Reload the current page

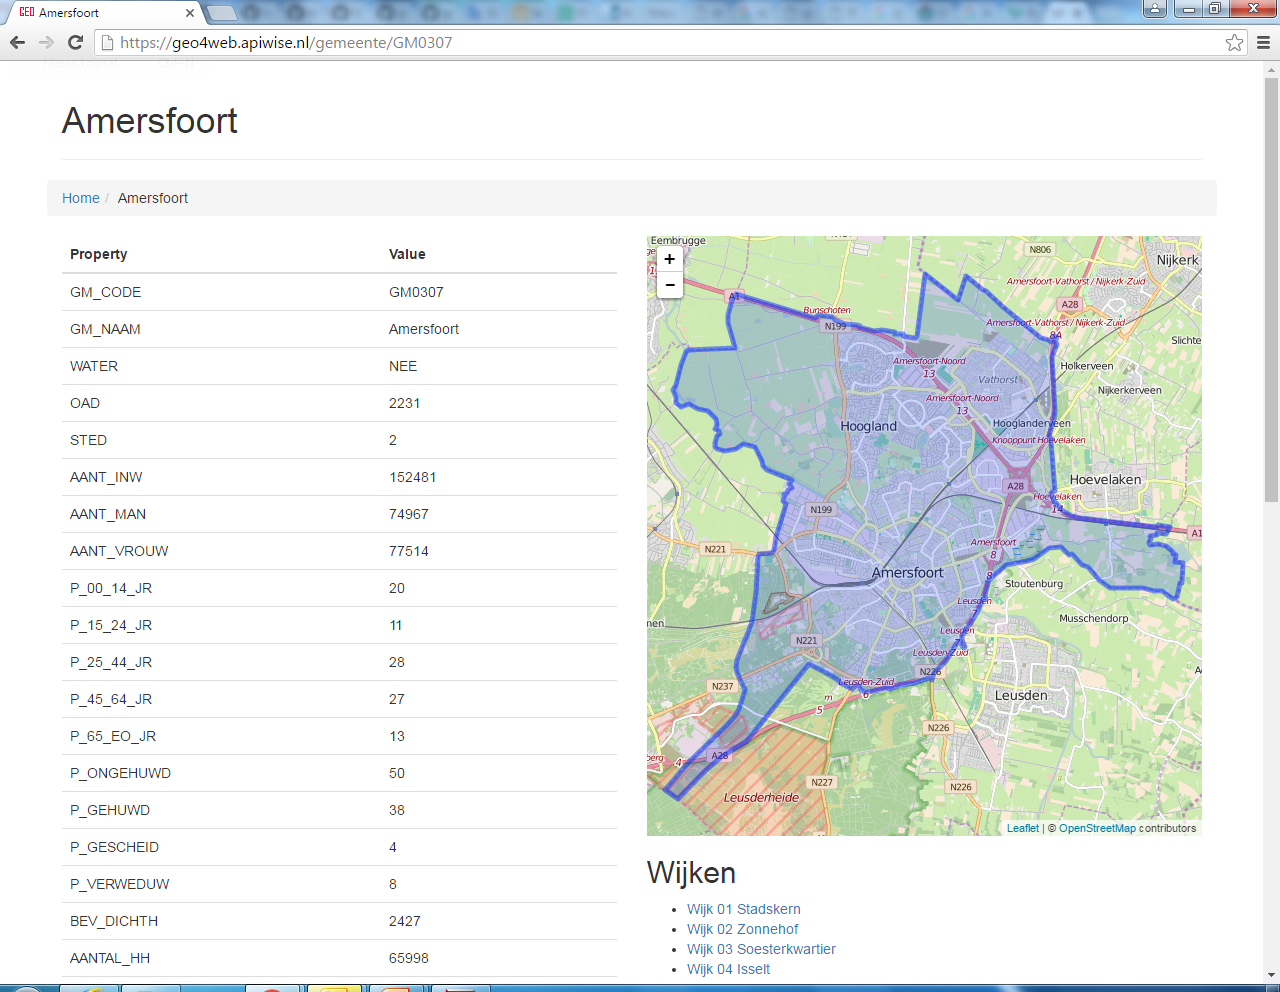[75, 42]
